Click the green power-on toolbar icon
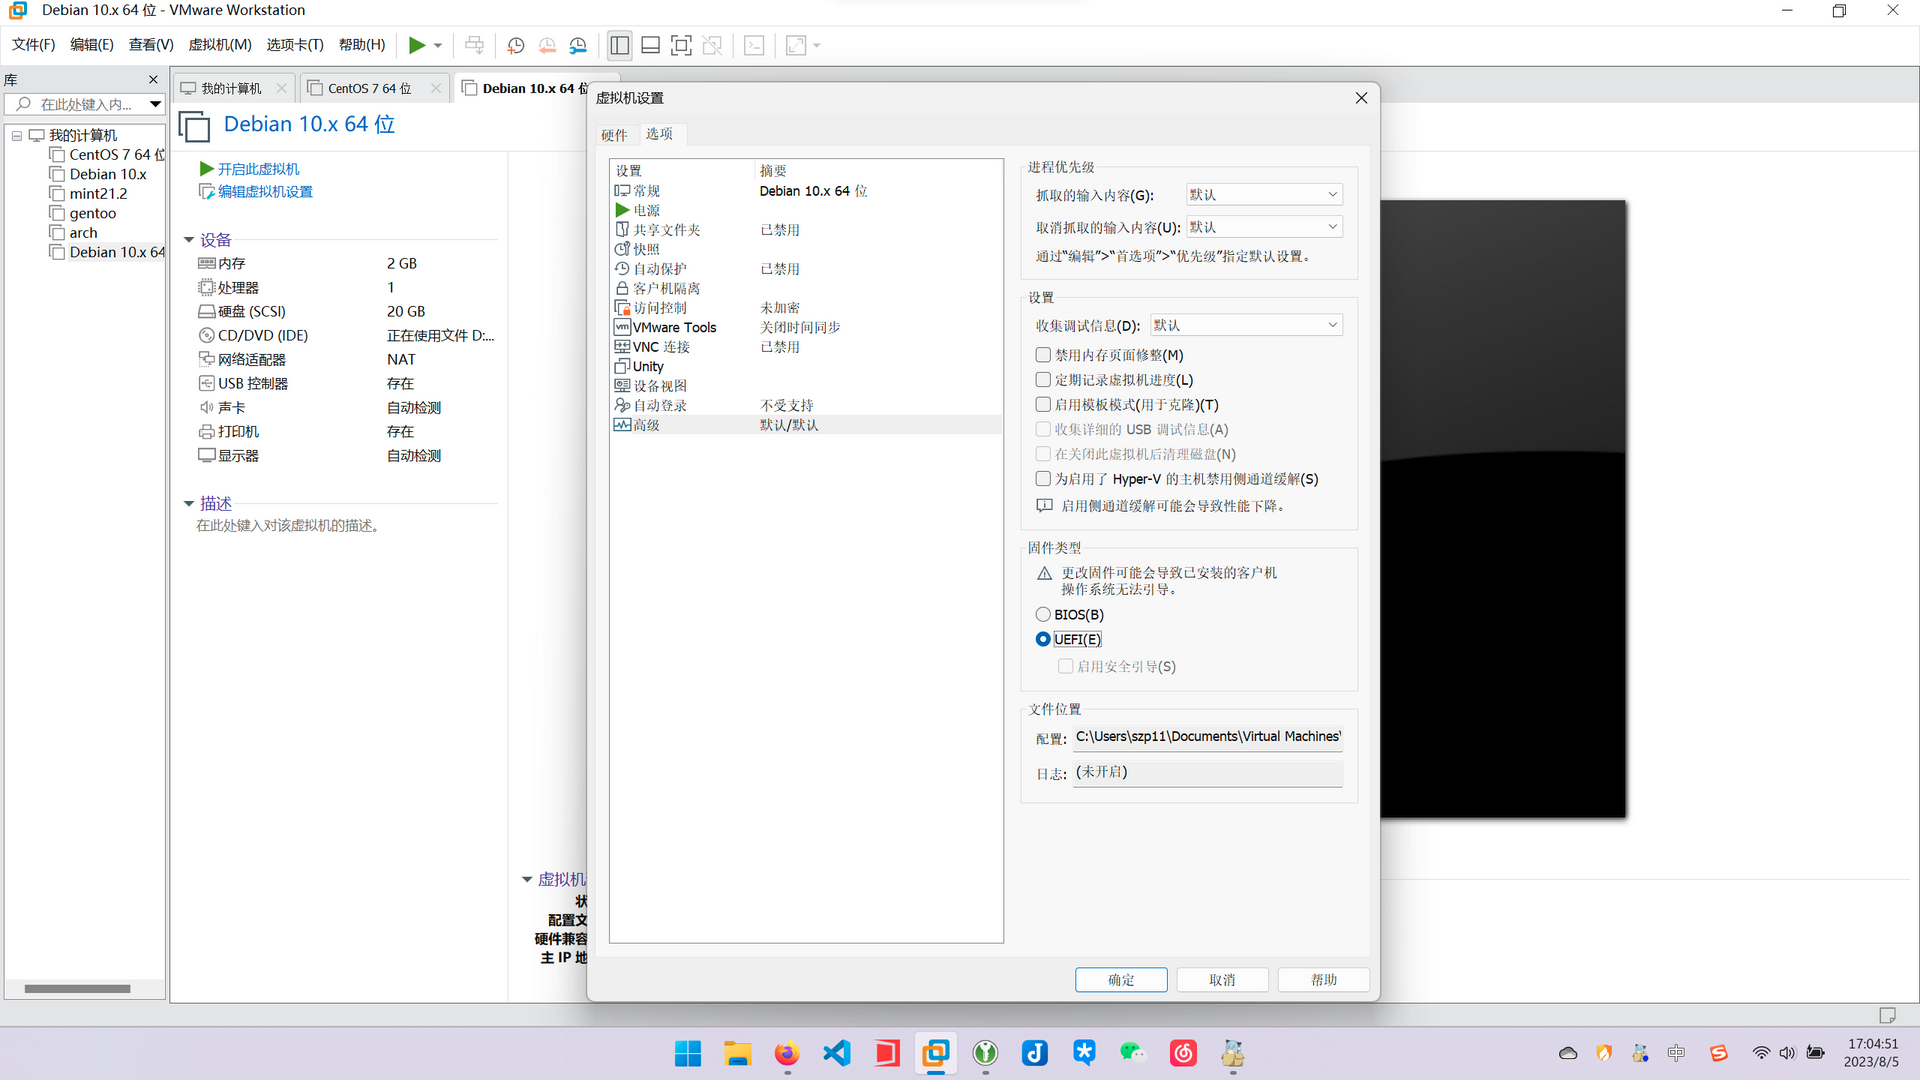 click(x=417, y=45)
